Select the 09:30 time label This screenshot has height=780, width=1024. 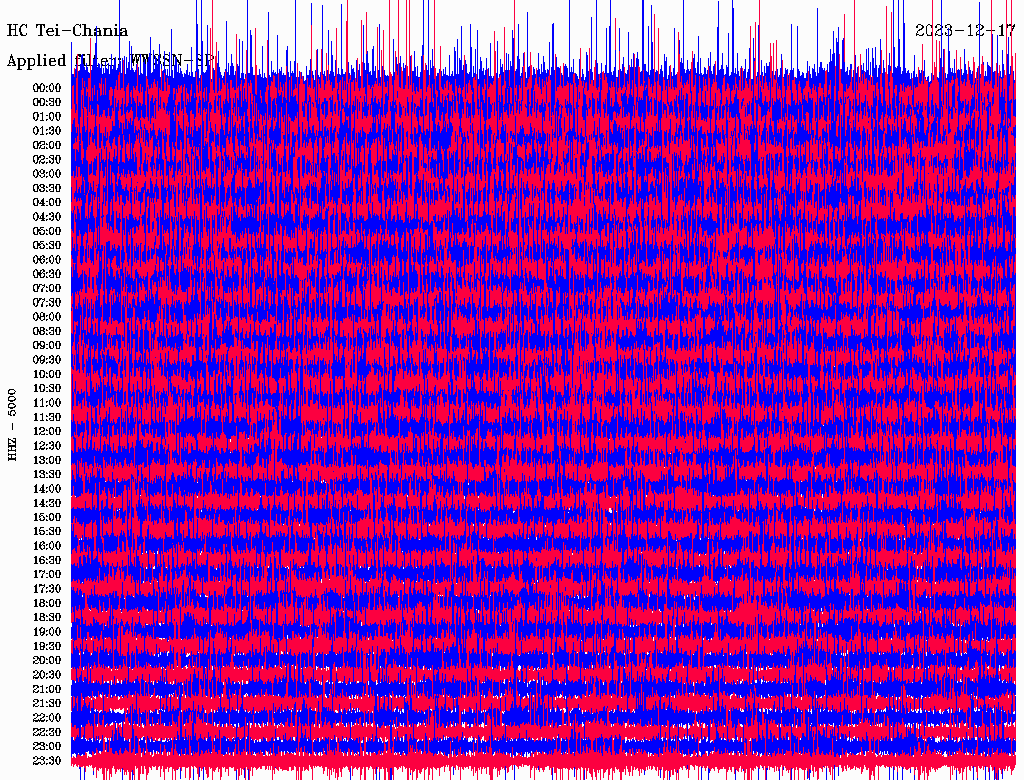[x=47, y=359]
